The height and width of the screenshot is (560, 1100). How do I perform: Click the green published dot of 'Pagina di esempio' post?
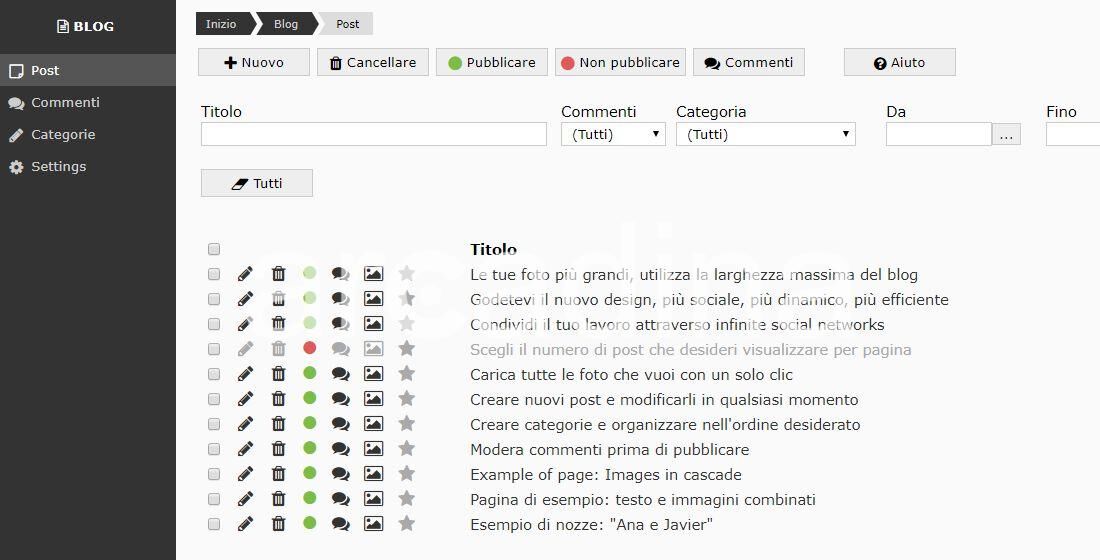tap(309, 498)
